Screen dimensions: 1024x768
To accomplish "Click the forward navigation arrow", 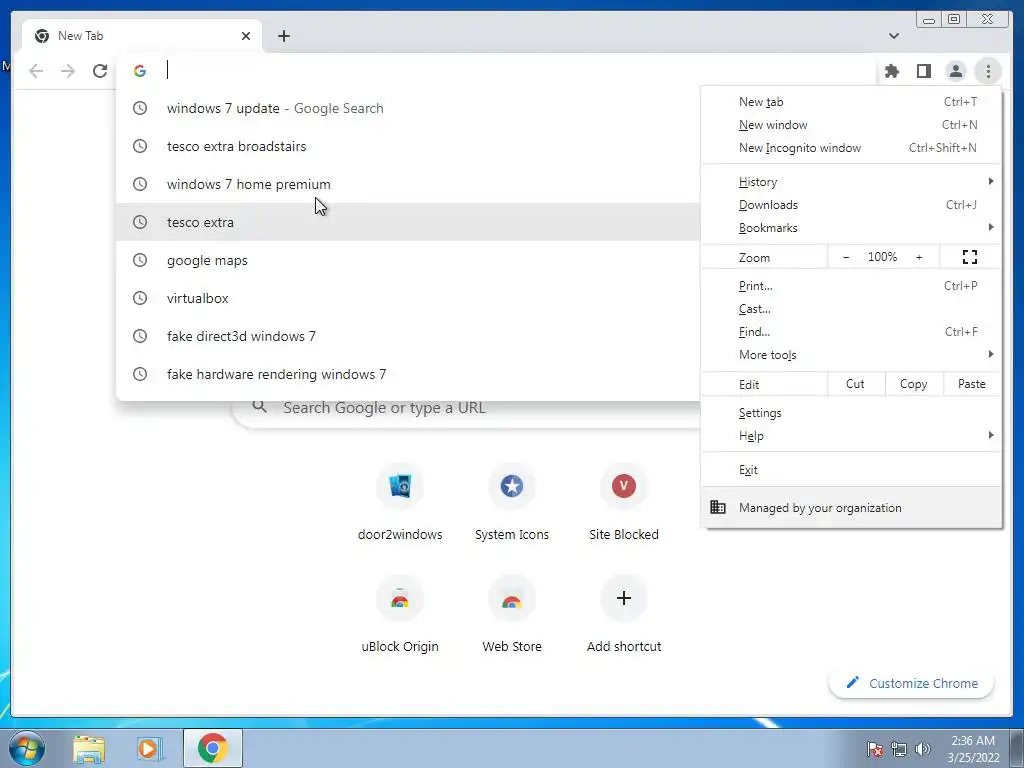I will (x=68, y=71).
